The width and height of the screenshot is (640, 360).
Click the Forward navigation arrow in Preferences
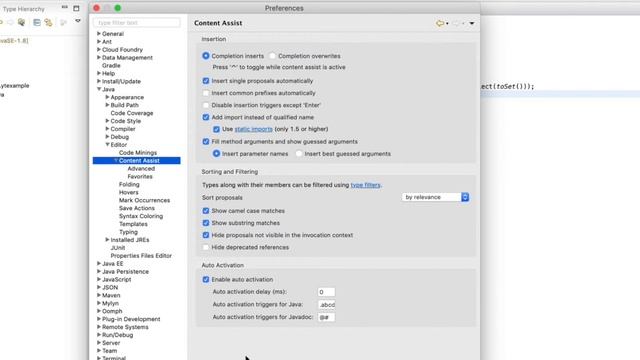coord(456,23)
